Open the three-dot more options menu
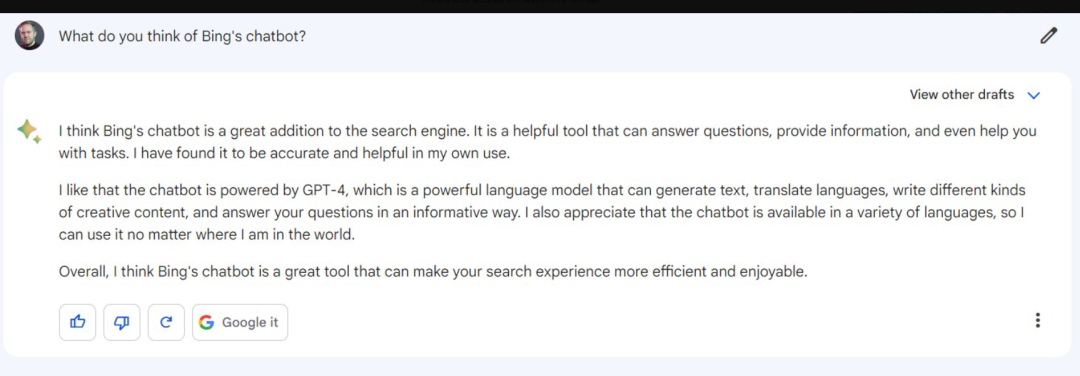The height and width of the screenshot is (376, 1080). click(x=1038, y=320)
